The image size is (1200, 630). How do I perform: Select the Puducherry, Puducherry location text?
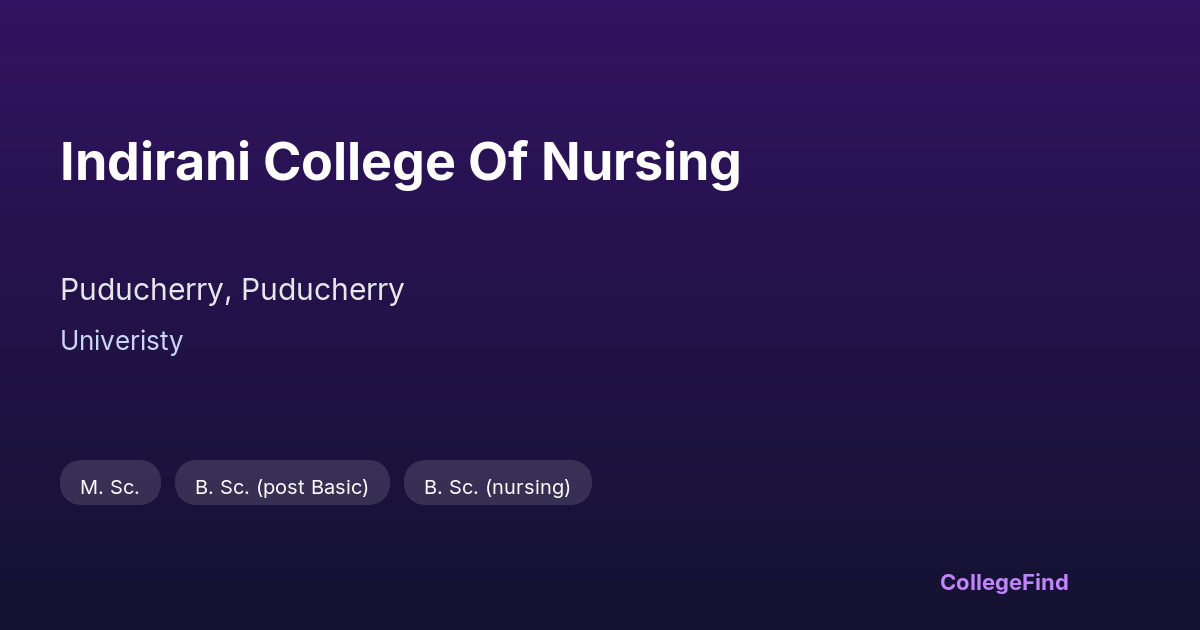[x=232, y=290]
